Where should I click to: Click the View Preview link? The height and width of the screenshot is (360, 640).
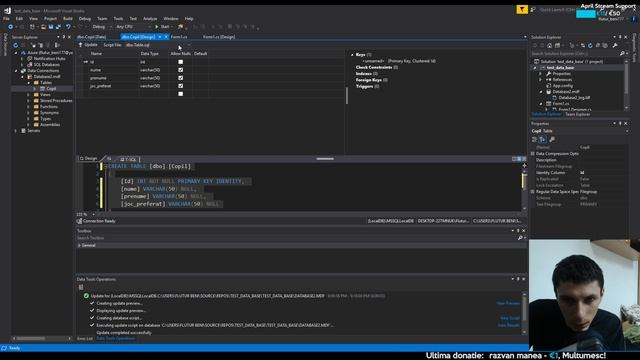coord(508,303)
